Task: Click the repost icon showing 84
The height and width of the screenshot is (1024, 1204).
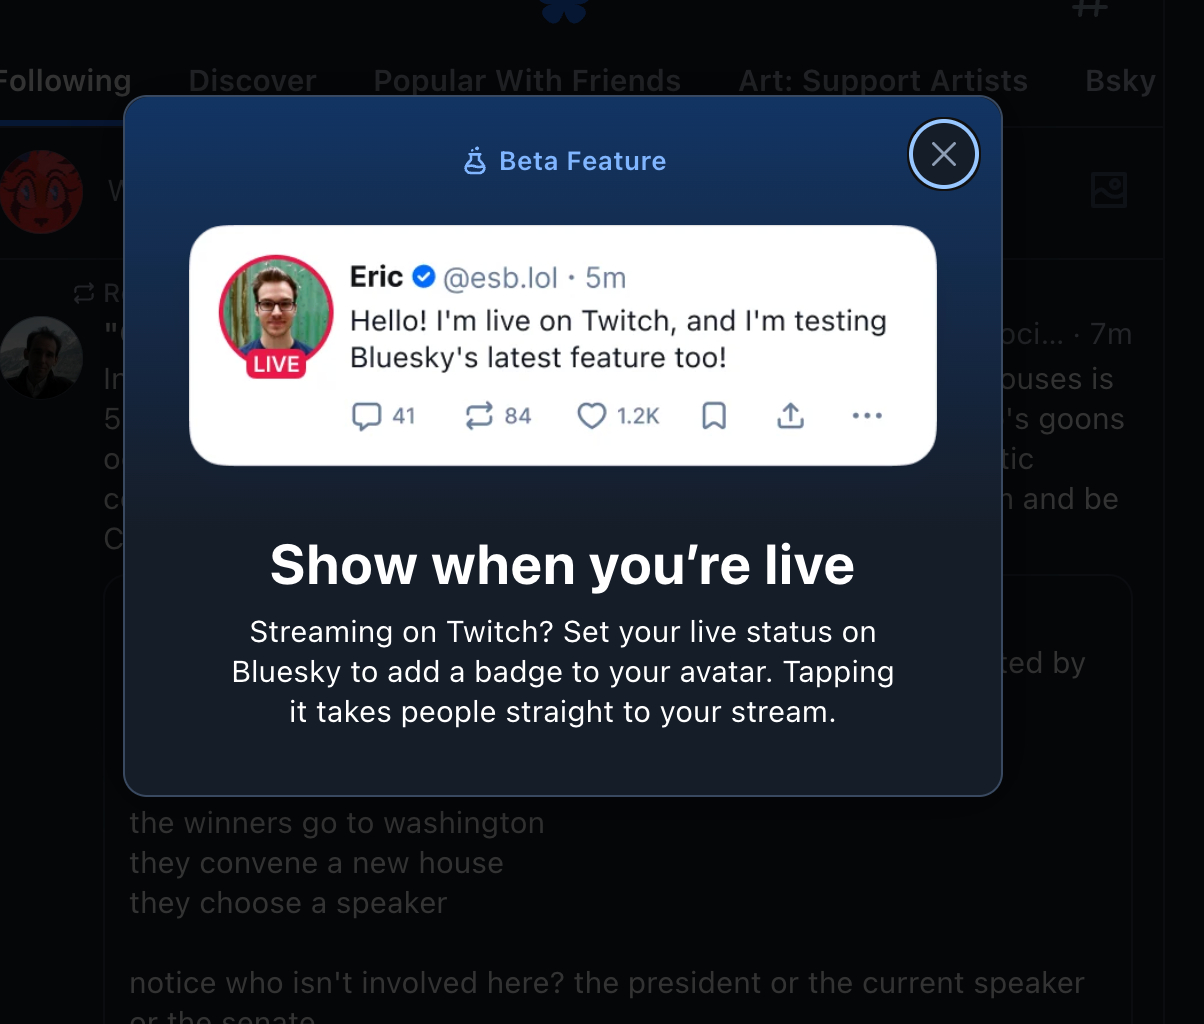Action: point(479,416)
